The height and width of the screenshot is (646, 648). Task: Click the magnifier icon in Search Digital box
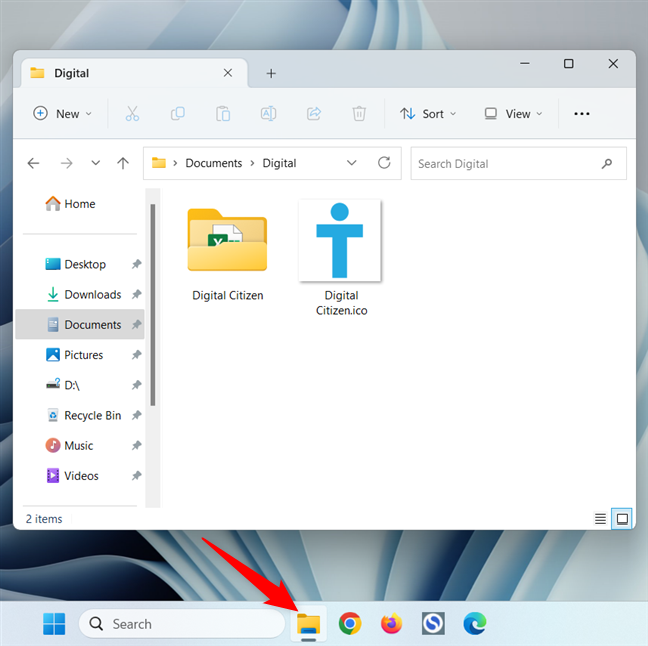pyautogui.click(x=607, y=164)
